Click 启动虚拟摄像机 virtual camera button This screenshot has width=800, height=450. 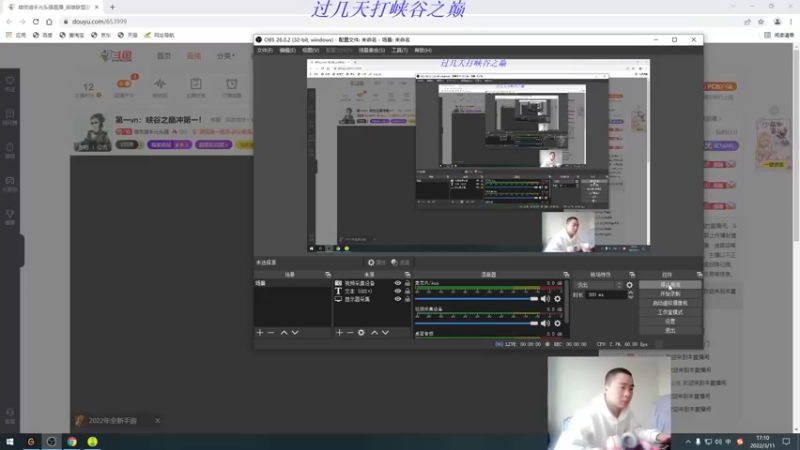click(670, 303)
